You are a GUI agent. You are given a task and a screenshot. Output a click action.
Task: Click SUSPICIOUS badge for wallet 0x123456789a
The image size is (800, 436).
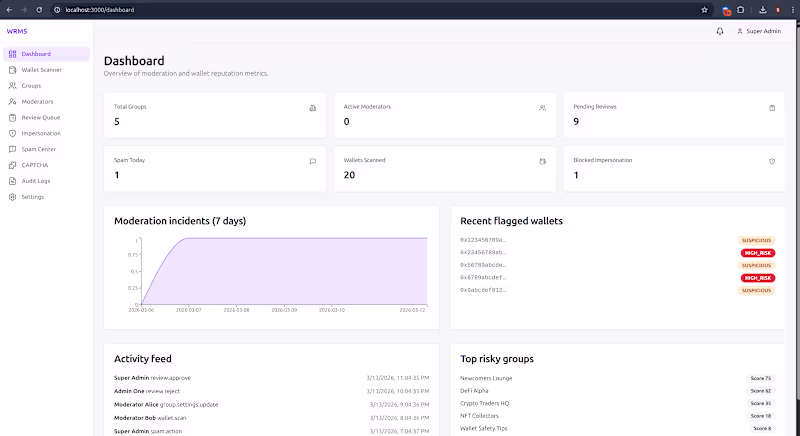pos(756,240)
